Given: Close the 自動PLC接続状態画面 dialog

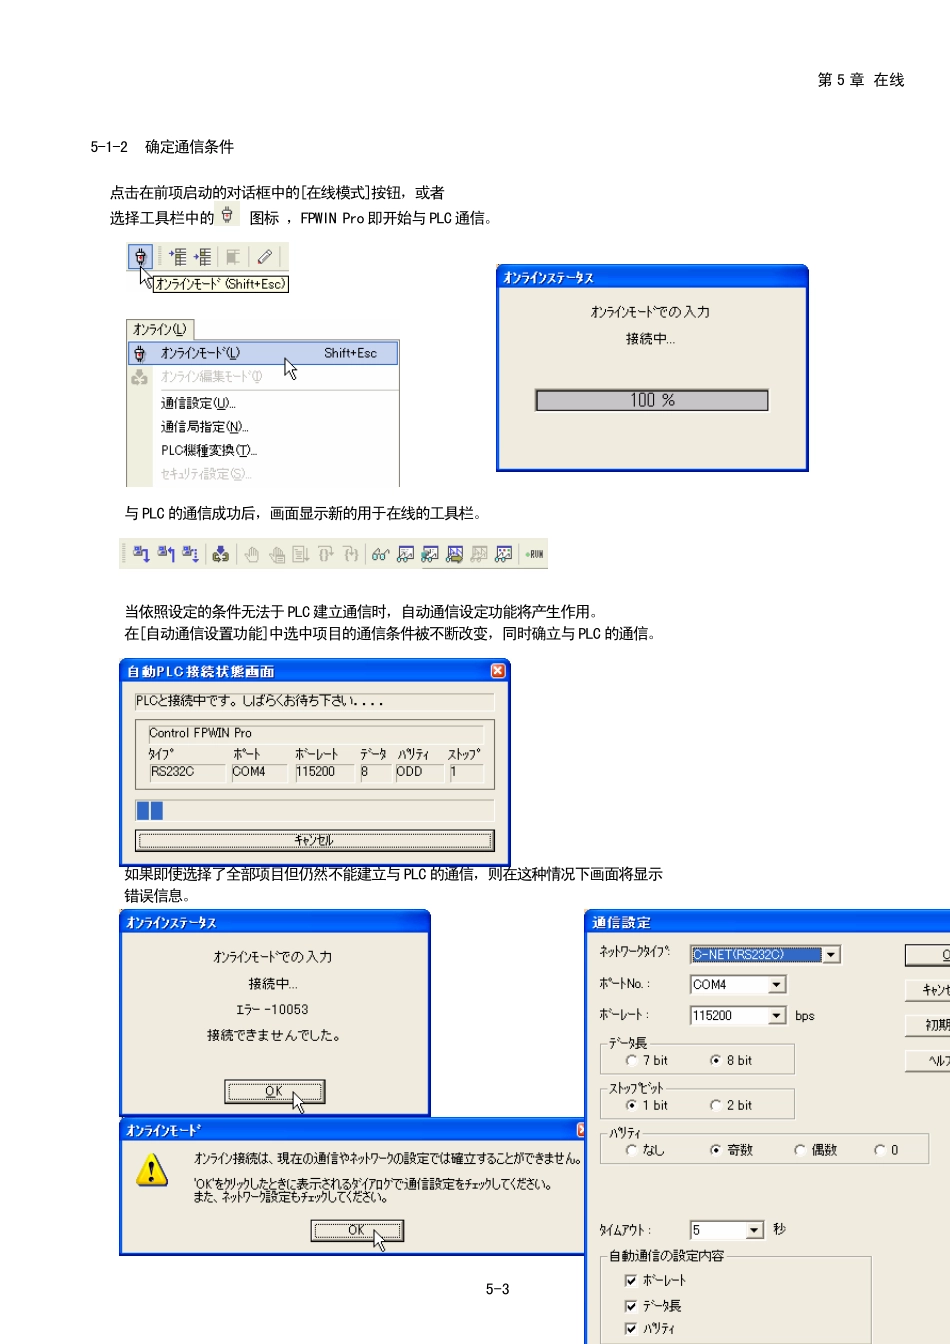Looking at the screenshot, I should (x=498, y=671).
